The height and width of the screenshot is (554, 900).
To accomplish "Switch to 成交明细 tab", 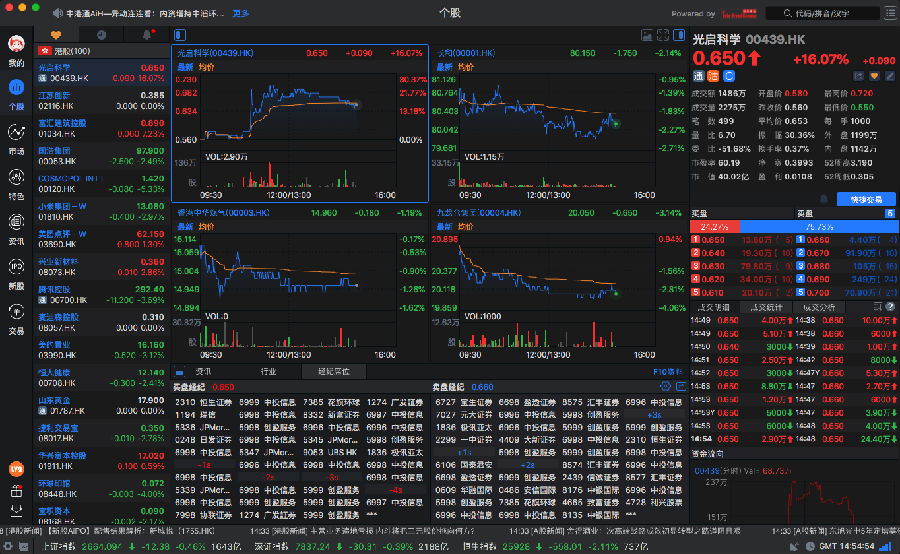I will 714,307.
